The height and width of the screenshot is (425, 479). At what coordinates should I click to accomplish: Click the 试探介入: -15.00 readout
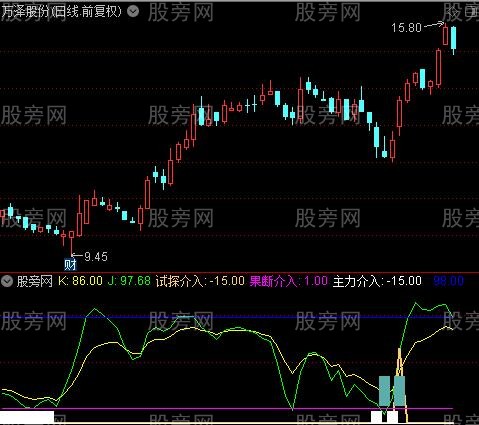pyautogui.click(x=200, y=281)
